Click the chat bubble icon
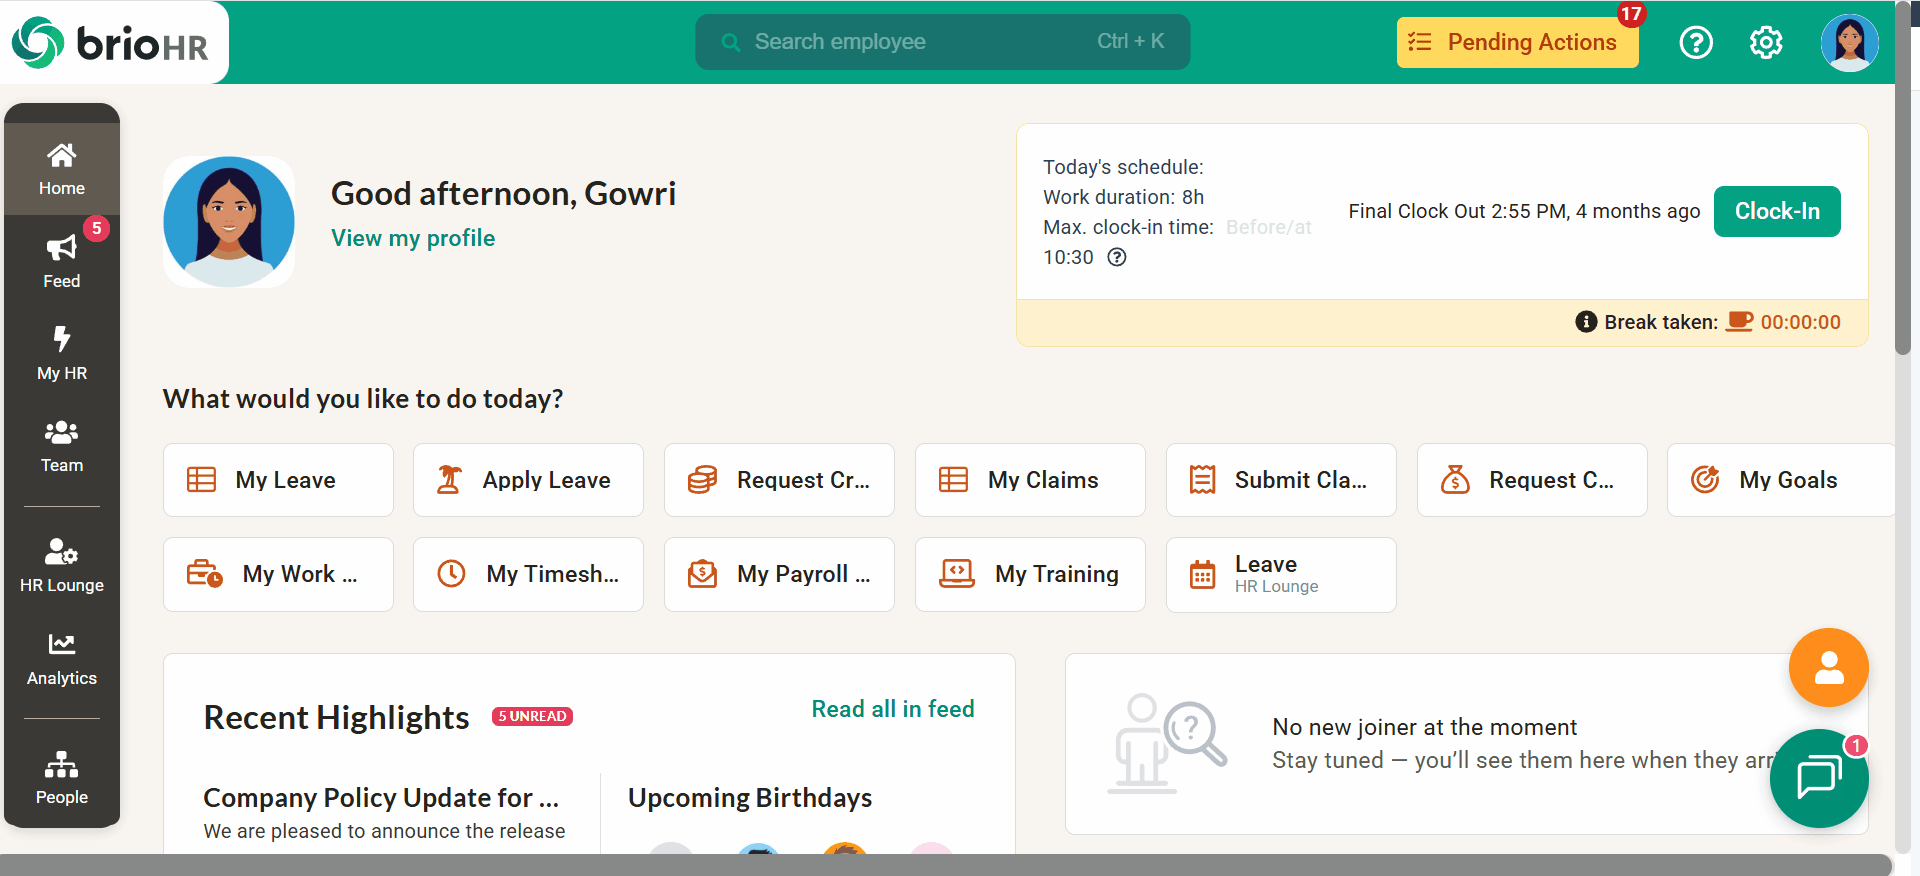 (x=1818, y=778)
